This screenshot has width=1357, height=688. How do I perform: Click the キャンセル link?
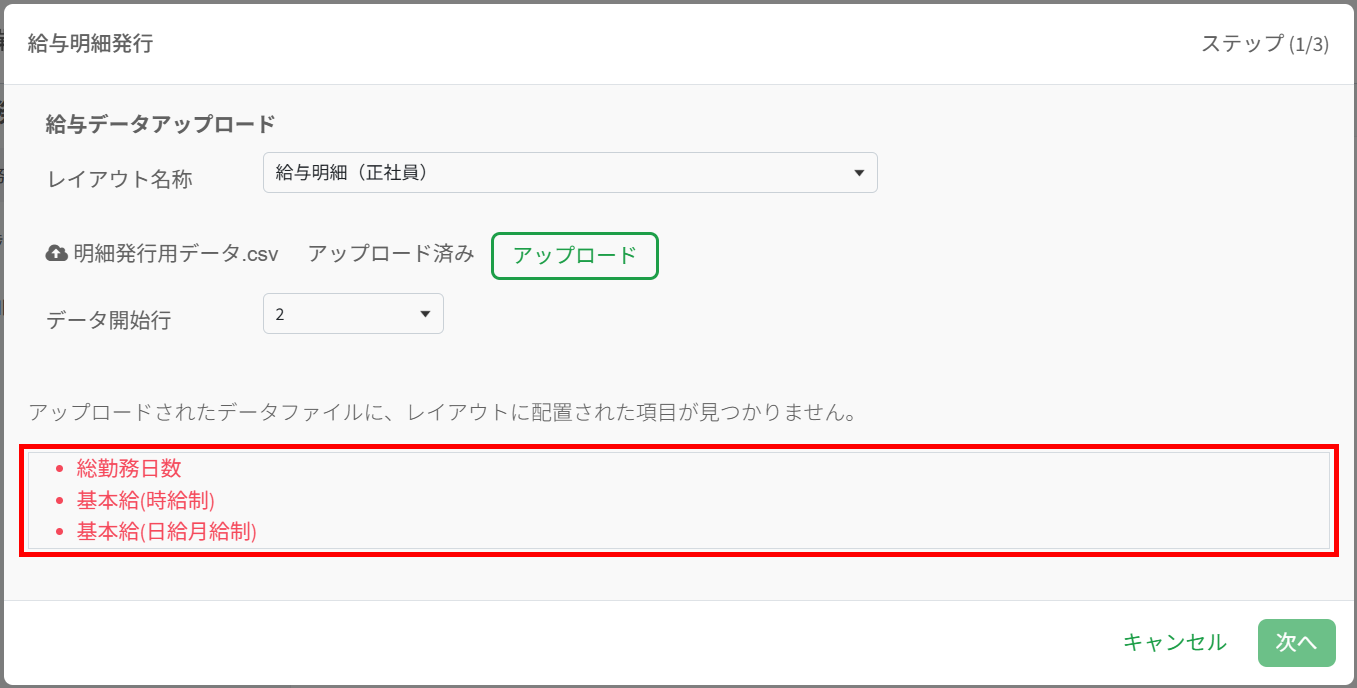click(x=1175, y=642)
